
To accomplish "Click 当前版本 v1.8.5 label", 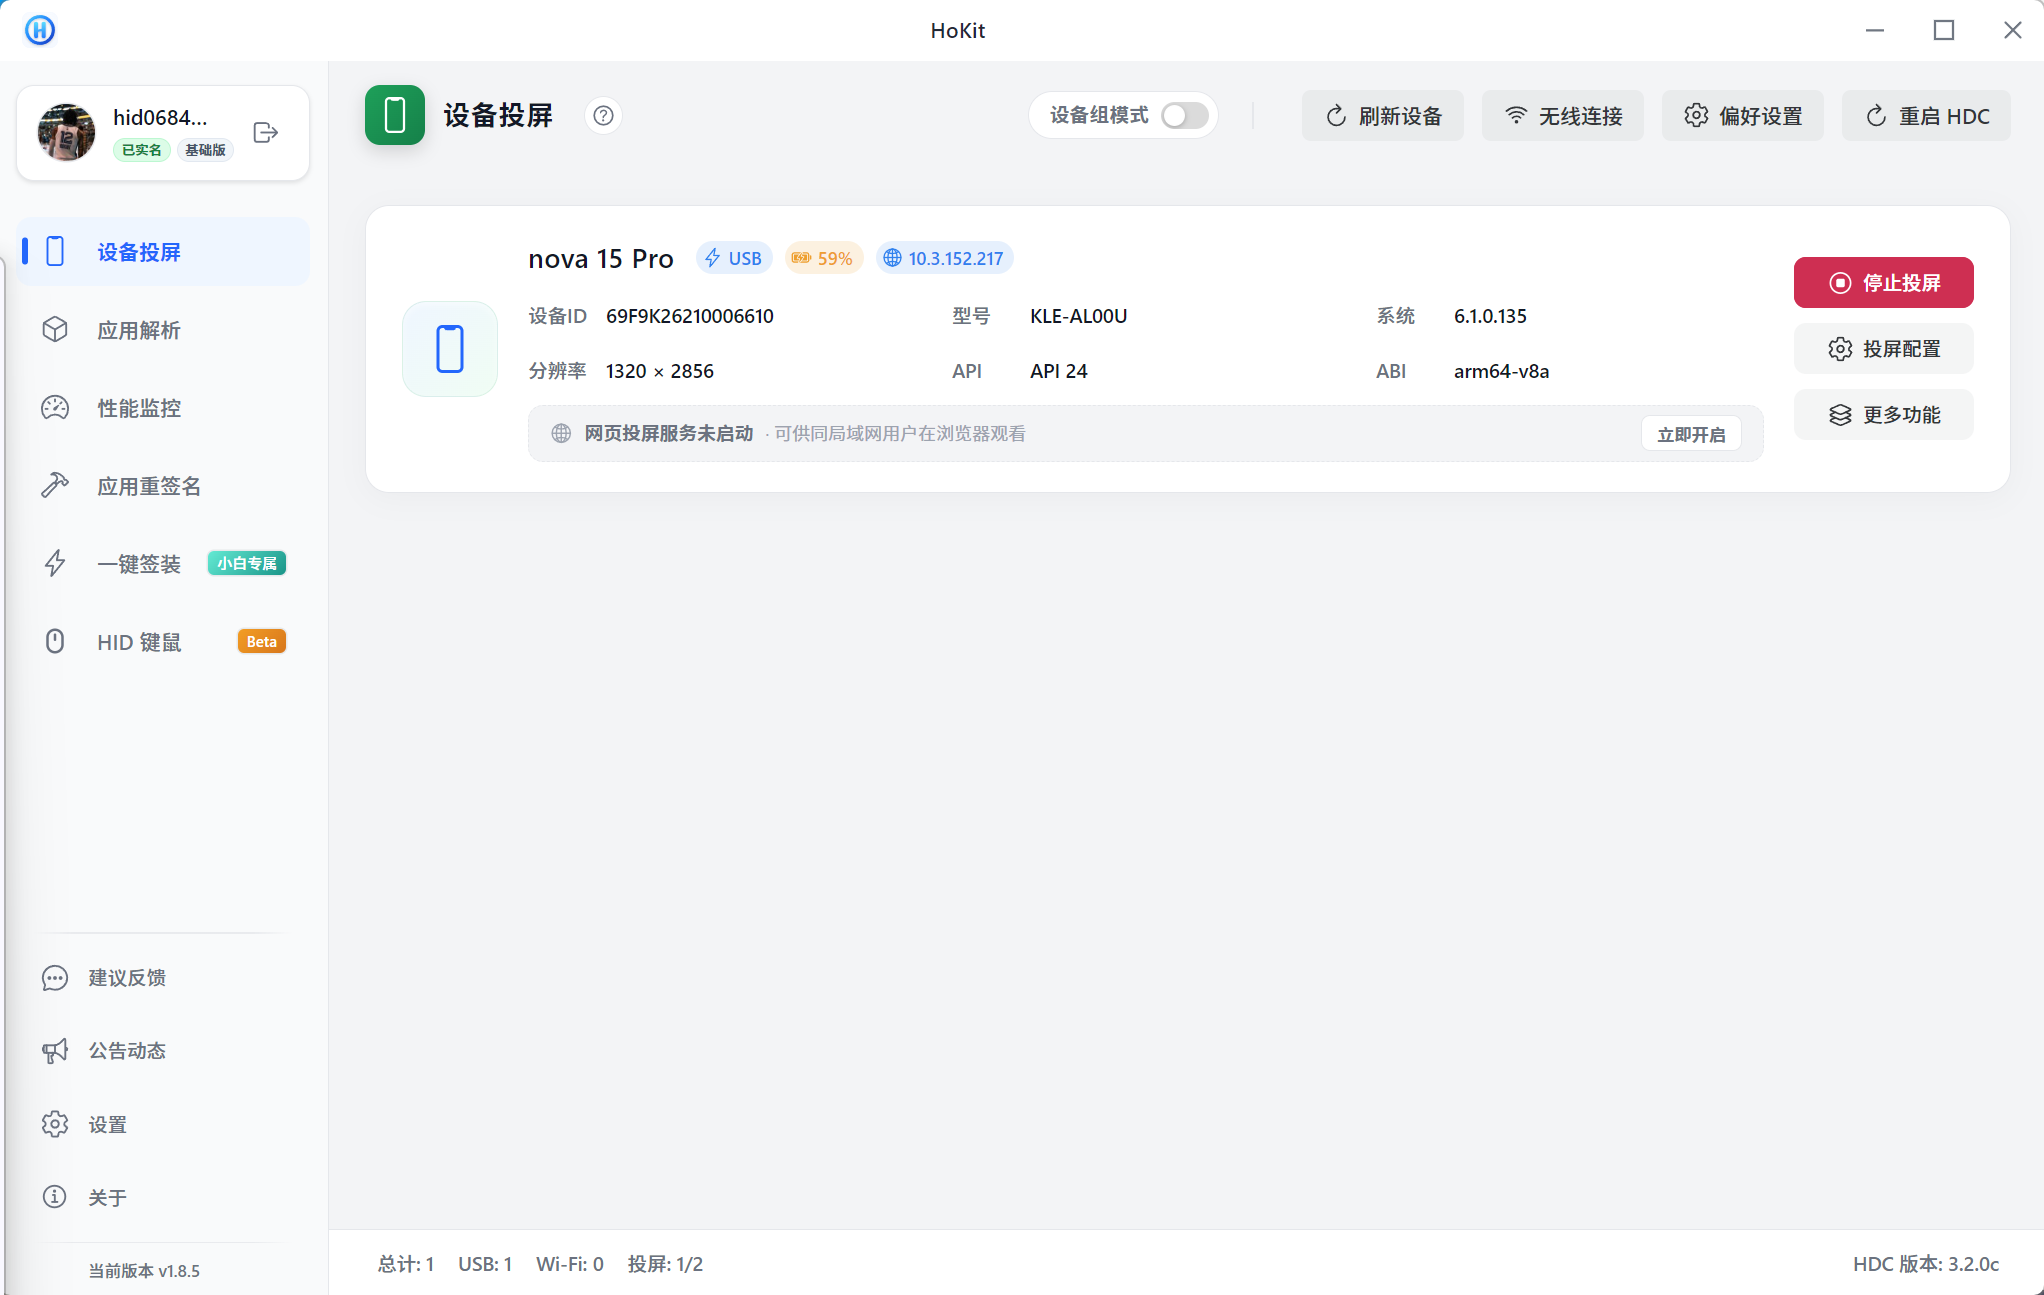I will [144, 1271].
